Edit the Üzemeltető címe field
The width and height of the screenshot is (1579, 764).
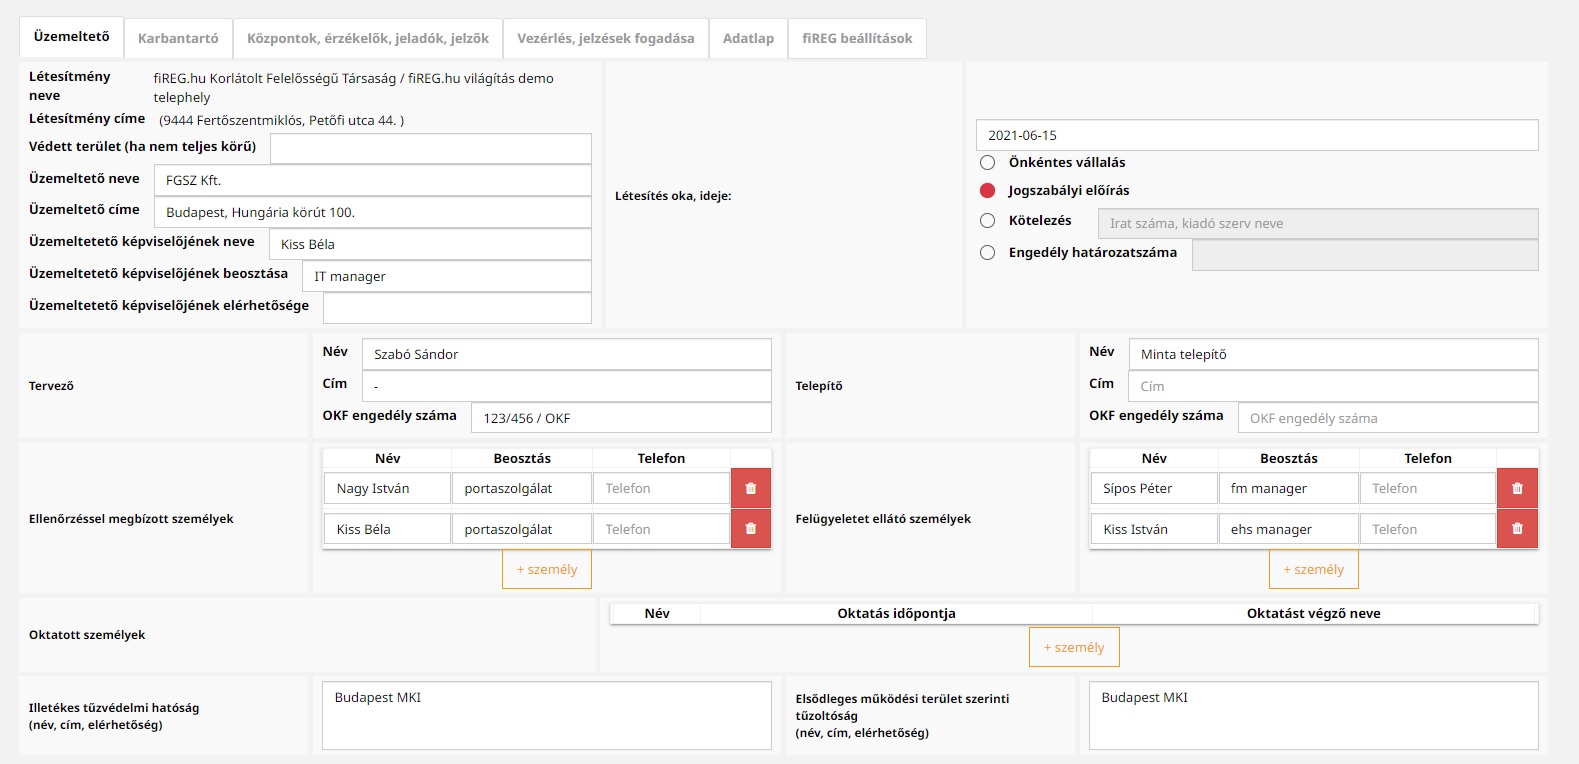[x=373, y=213]
